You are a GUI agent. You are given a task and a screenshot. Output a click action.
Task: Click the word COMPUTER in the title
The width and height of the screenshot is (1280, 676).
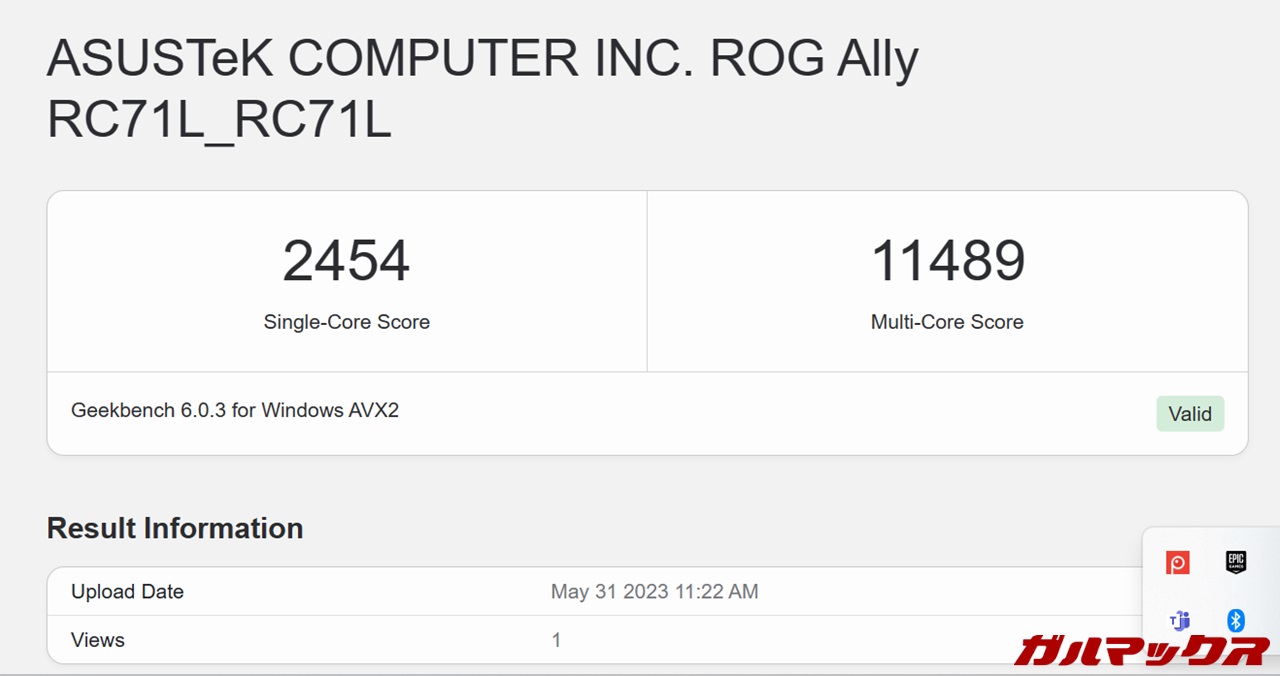tap(433, 60)
